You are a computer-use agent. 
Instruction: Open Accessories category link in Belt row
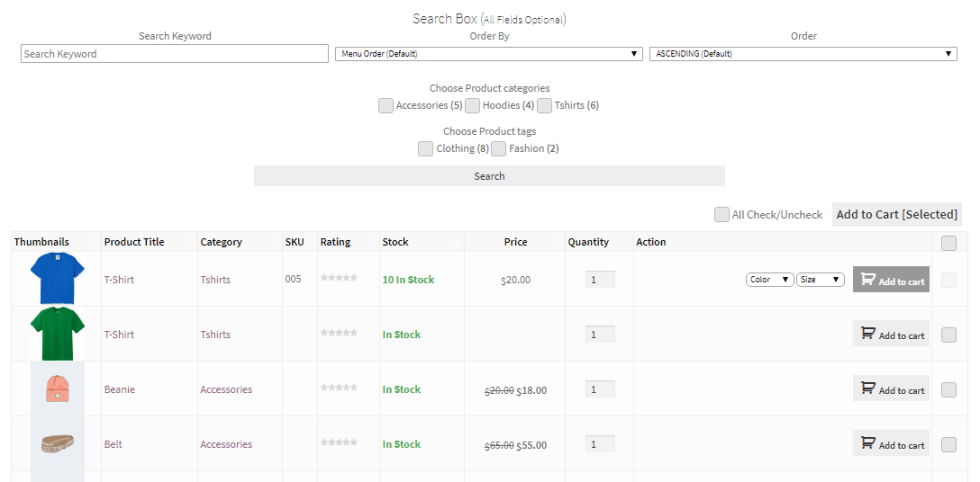click(226, 444)
